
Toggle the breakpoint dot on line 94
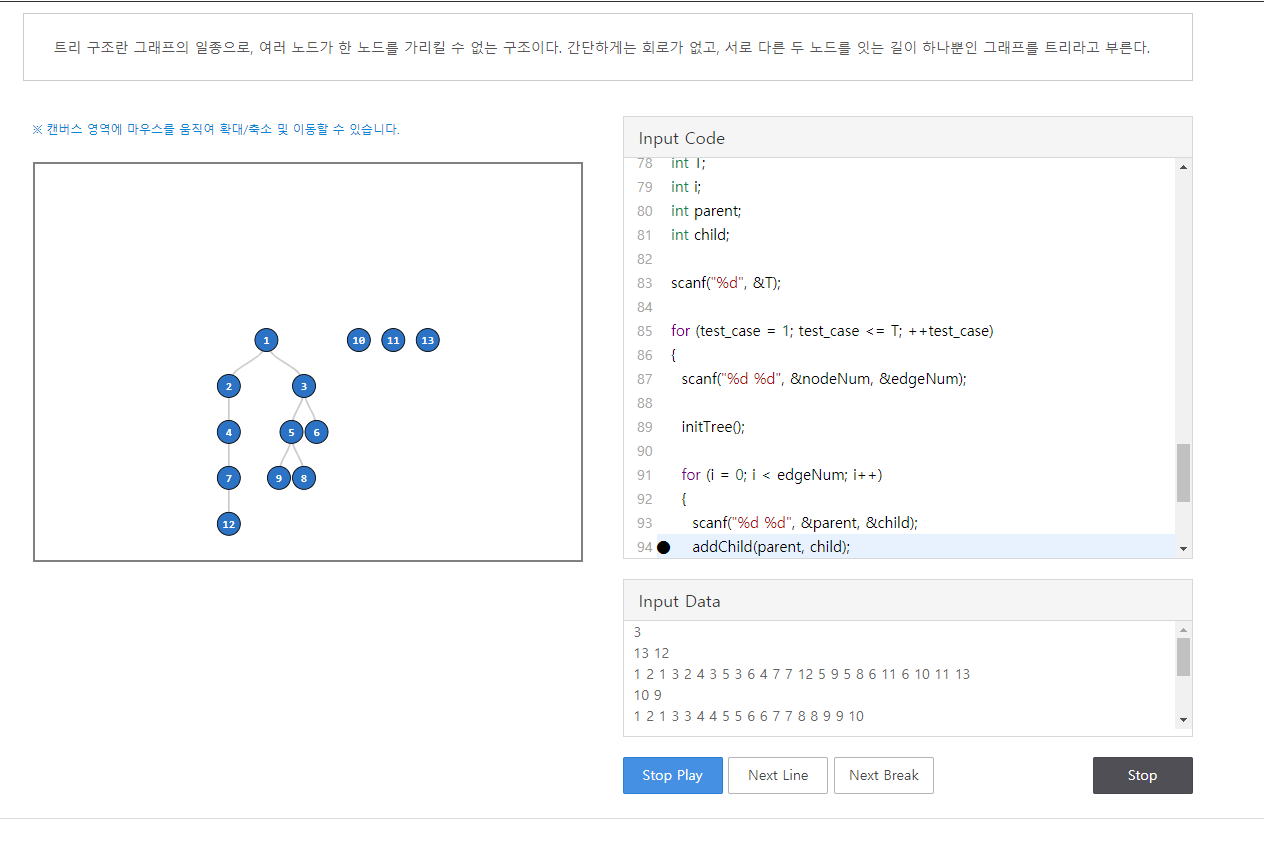tap(664, 547)
